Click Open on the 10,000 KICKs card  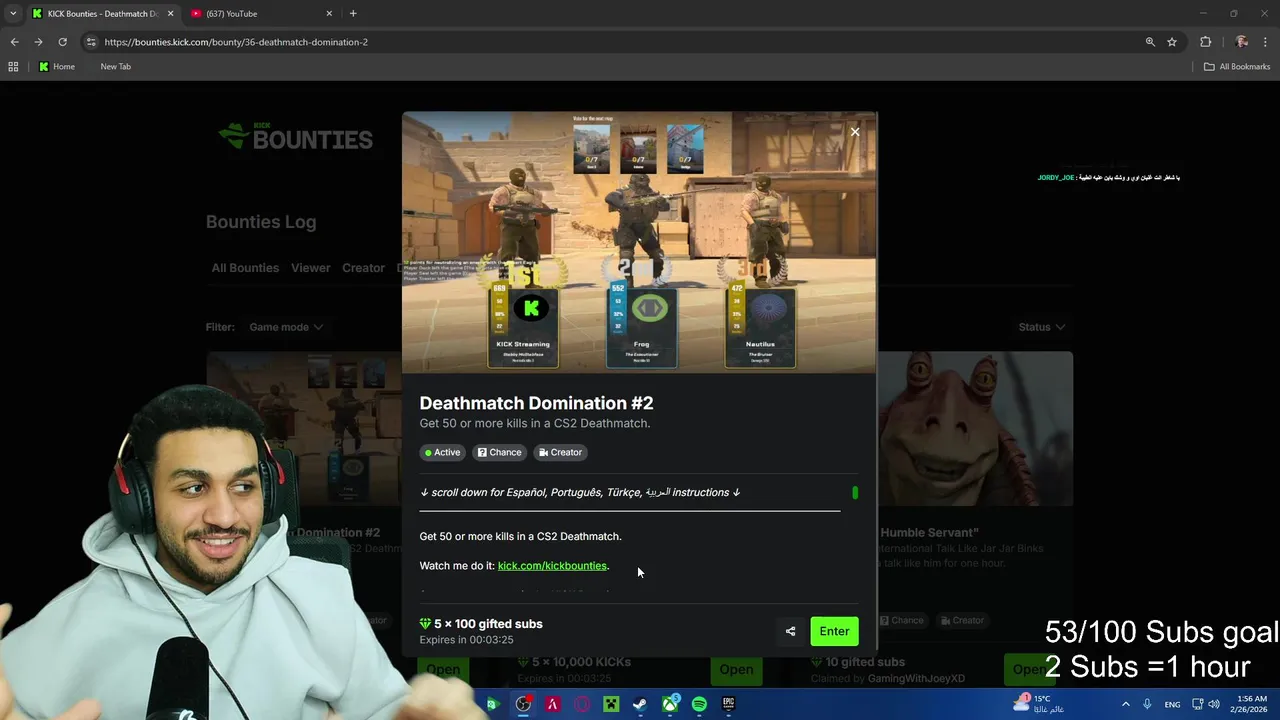click(x=736, y=669)
